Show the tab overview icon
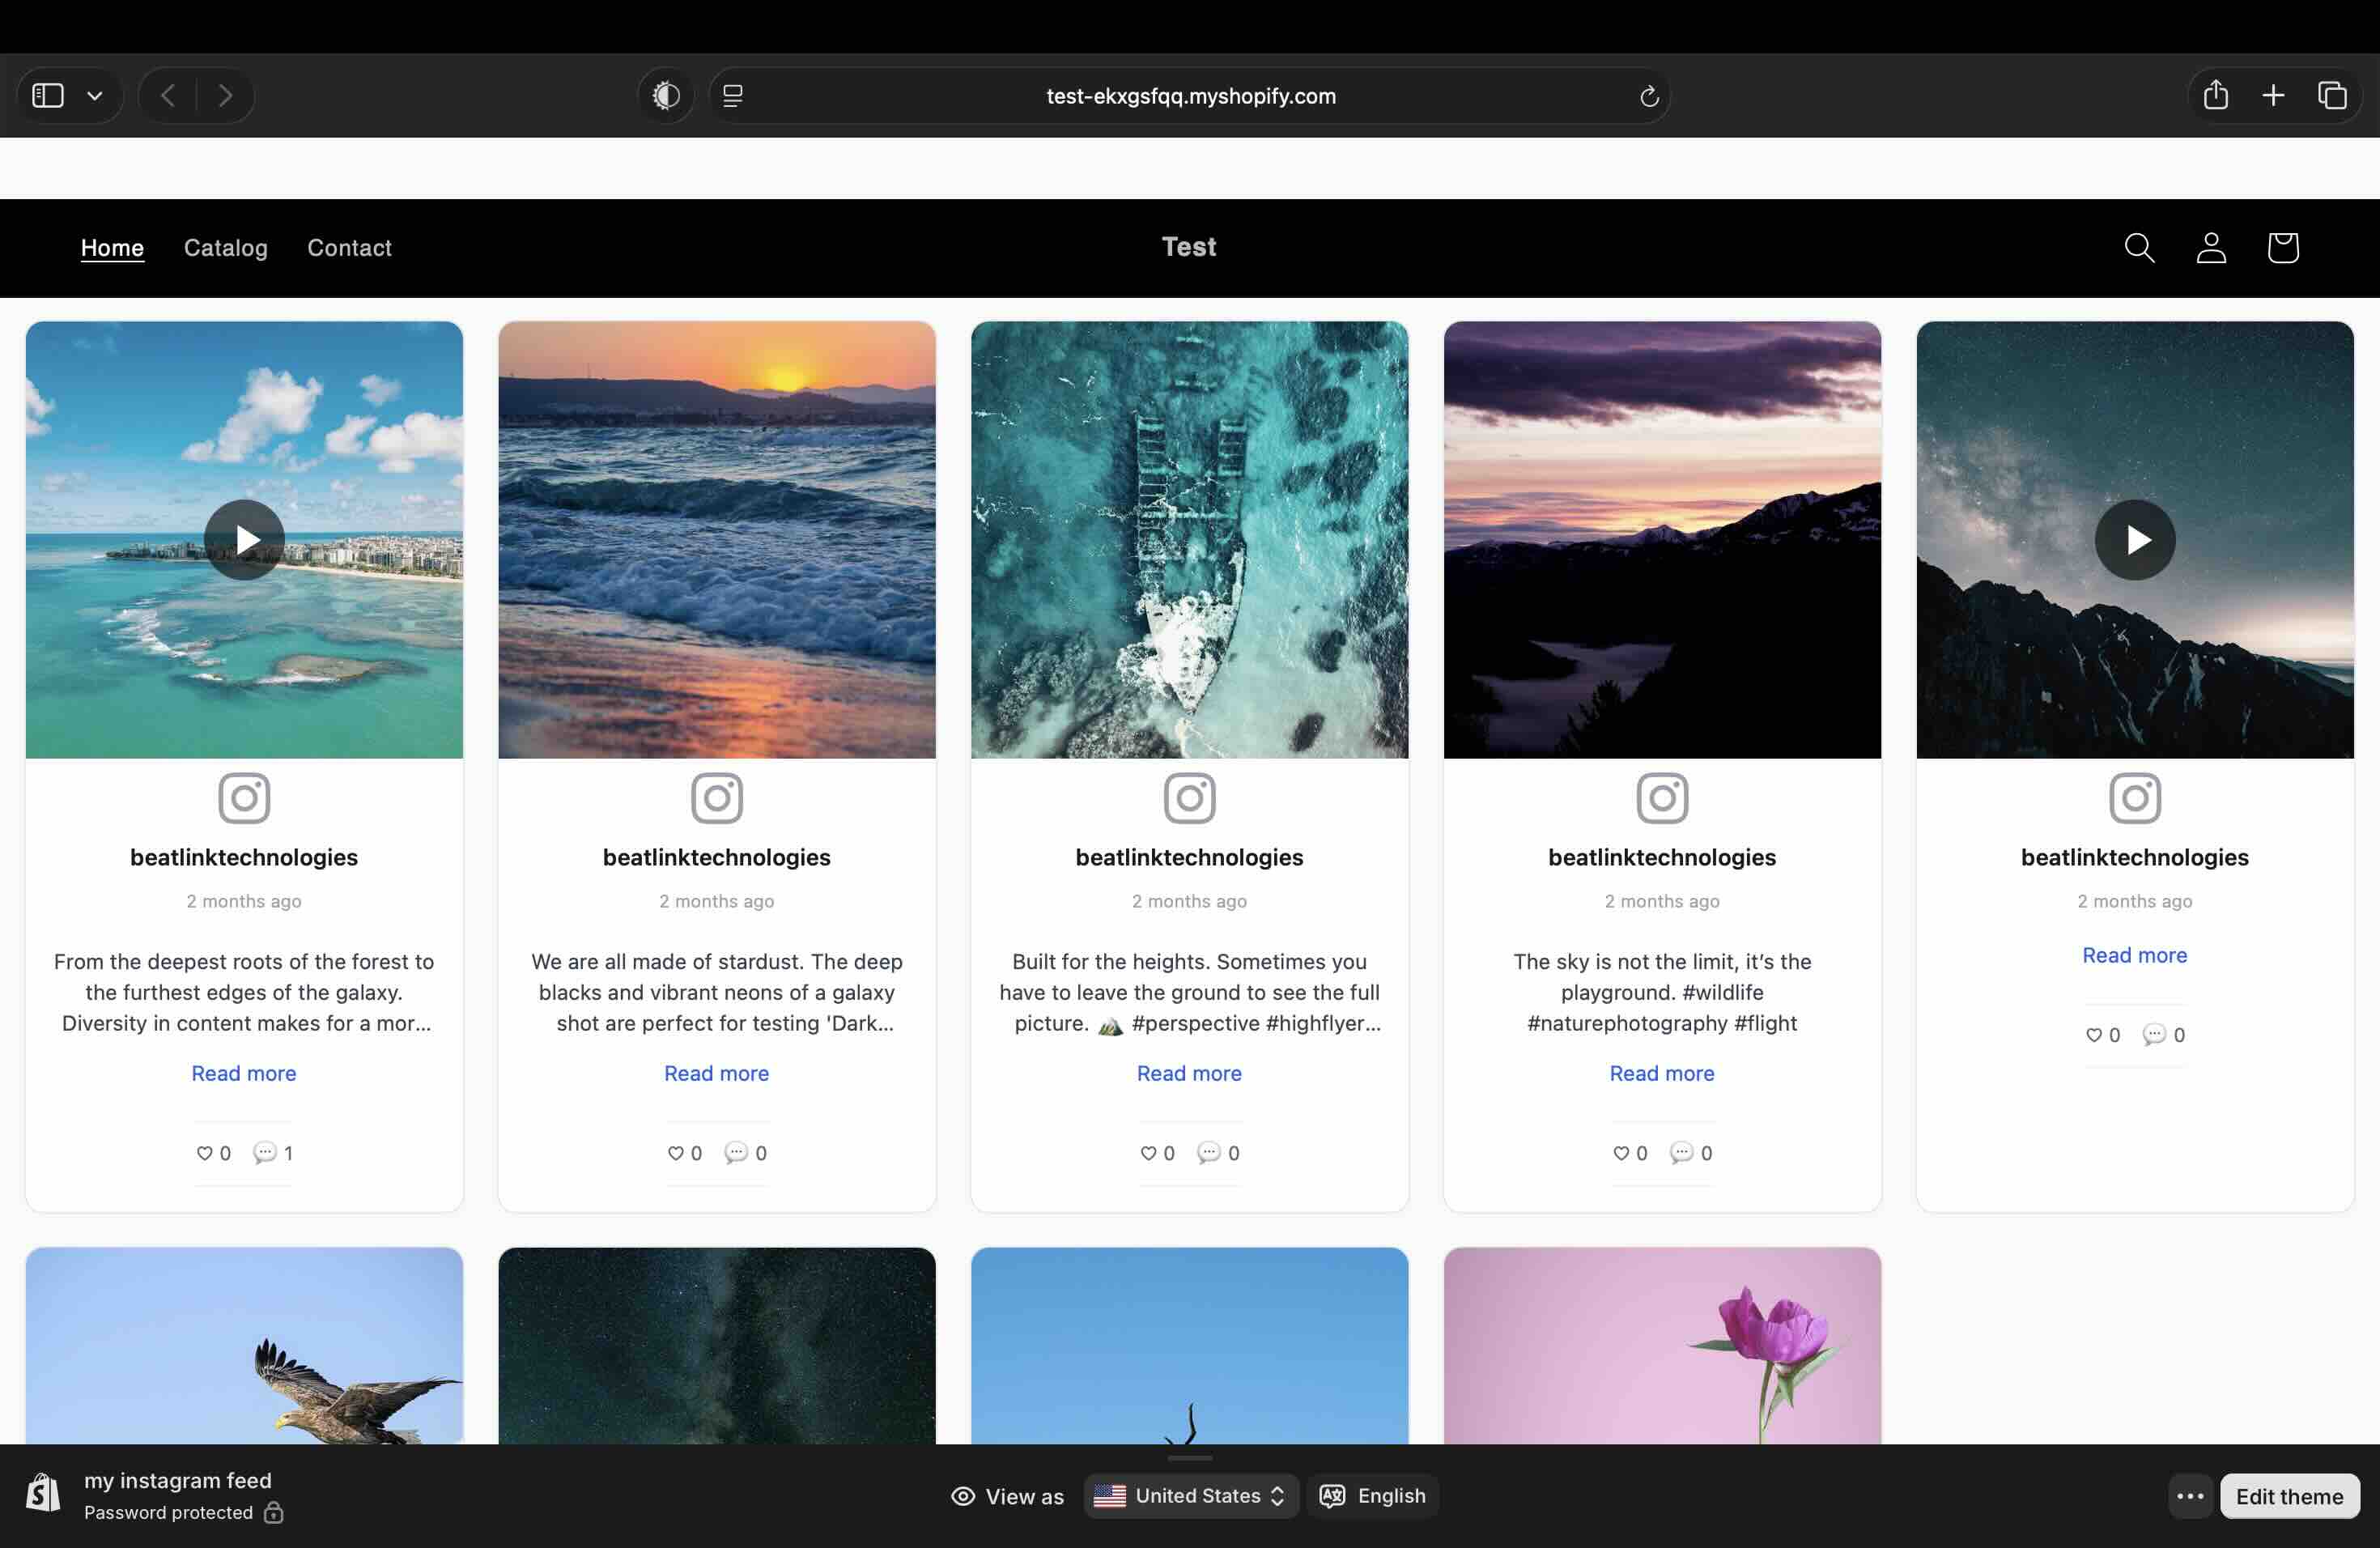This screenshot has width=2380, height=1548. click(2332, 95)
